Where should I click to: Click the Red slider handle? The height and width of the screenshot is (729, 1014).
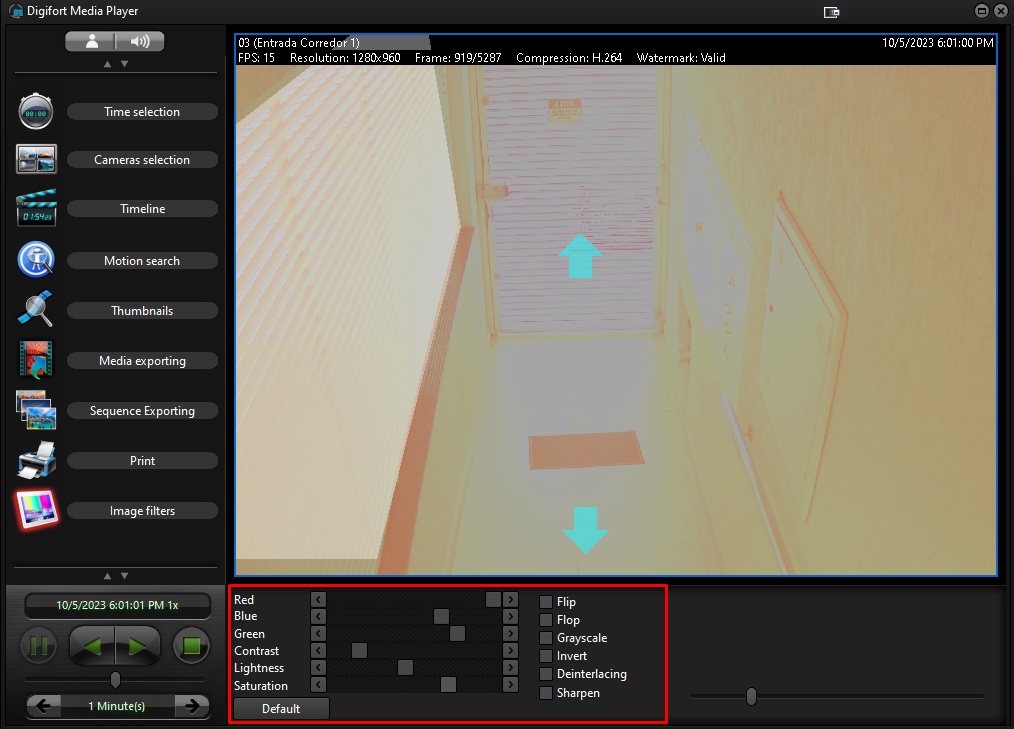(493, 600)
